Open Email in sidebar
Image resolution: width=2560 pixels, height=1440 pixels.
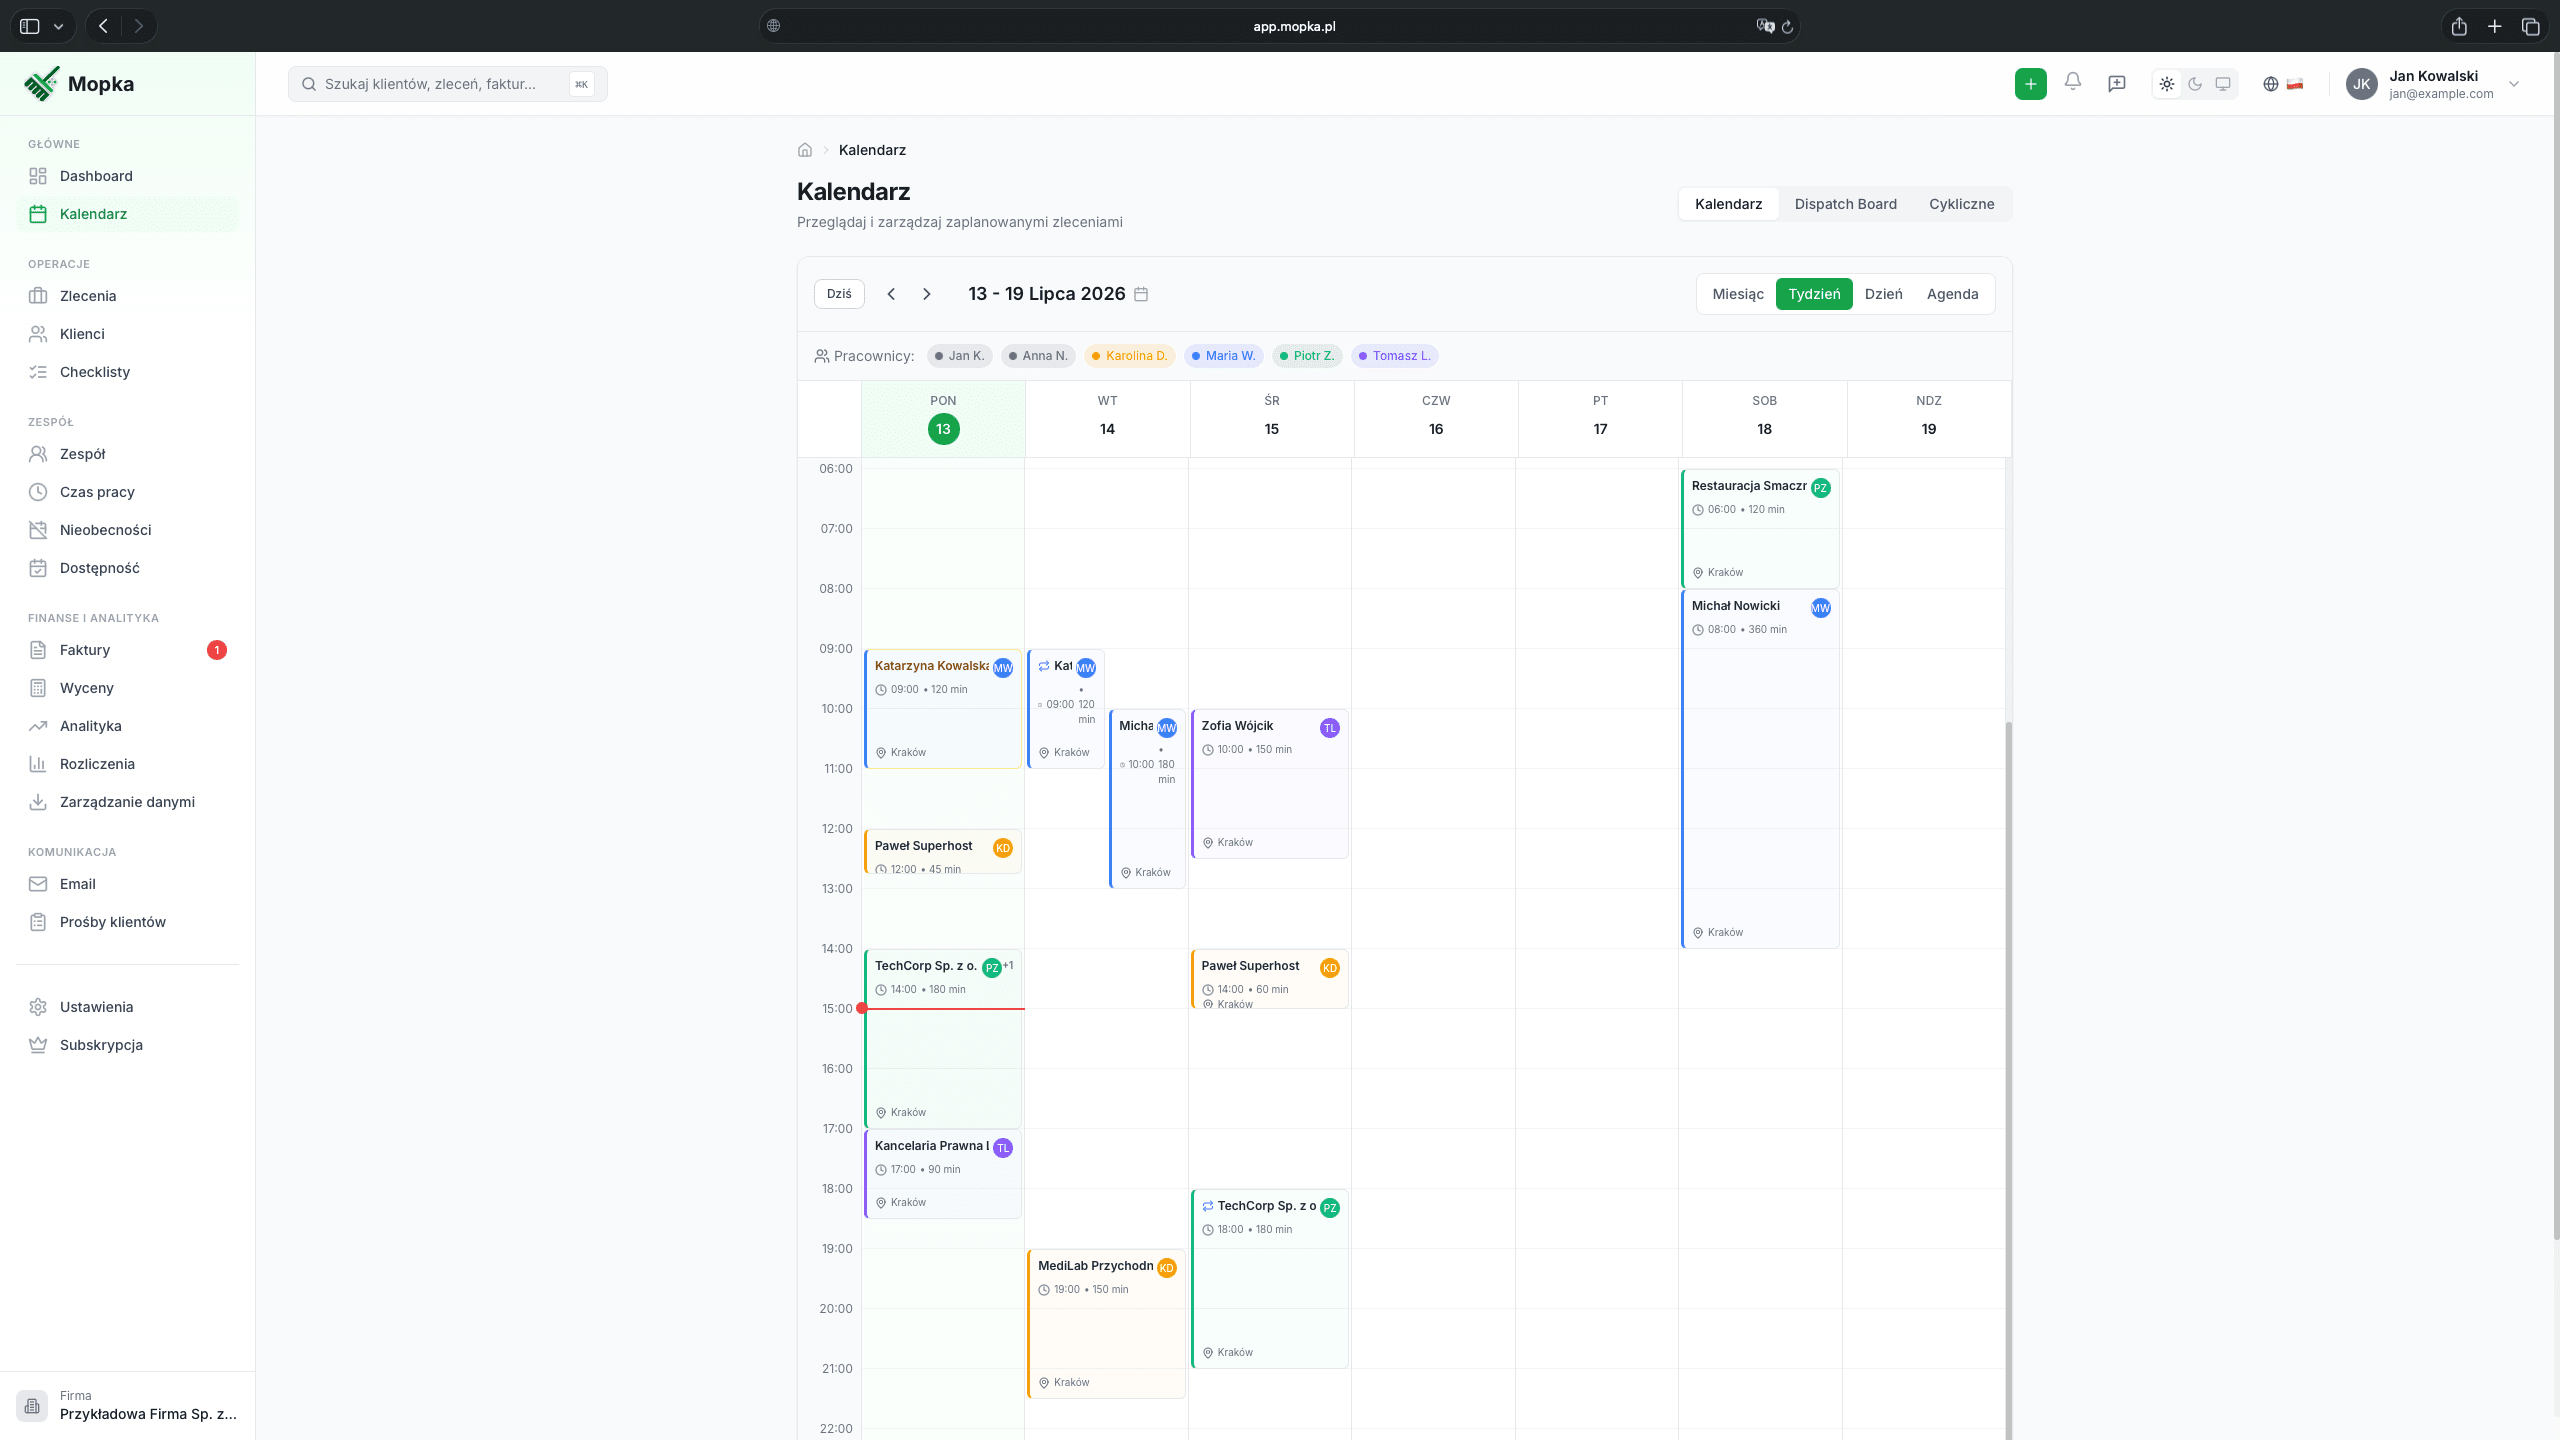[128, 884]
